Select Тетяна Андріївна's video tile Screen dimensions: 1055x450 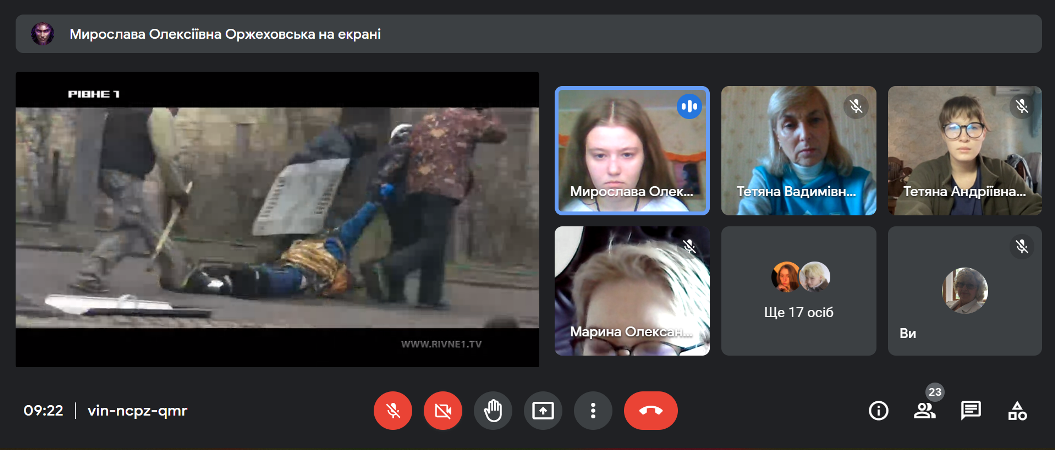965,151
